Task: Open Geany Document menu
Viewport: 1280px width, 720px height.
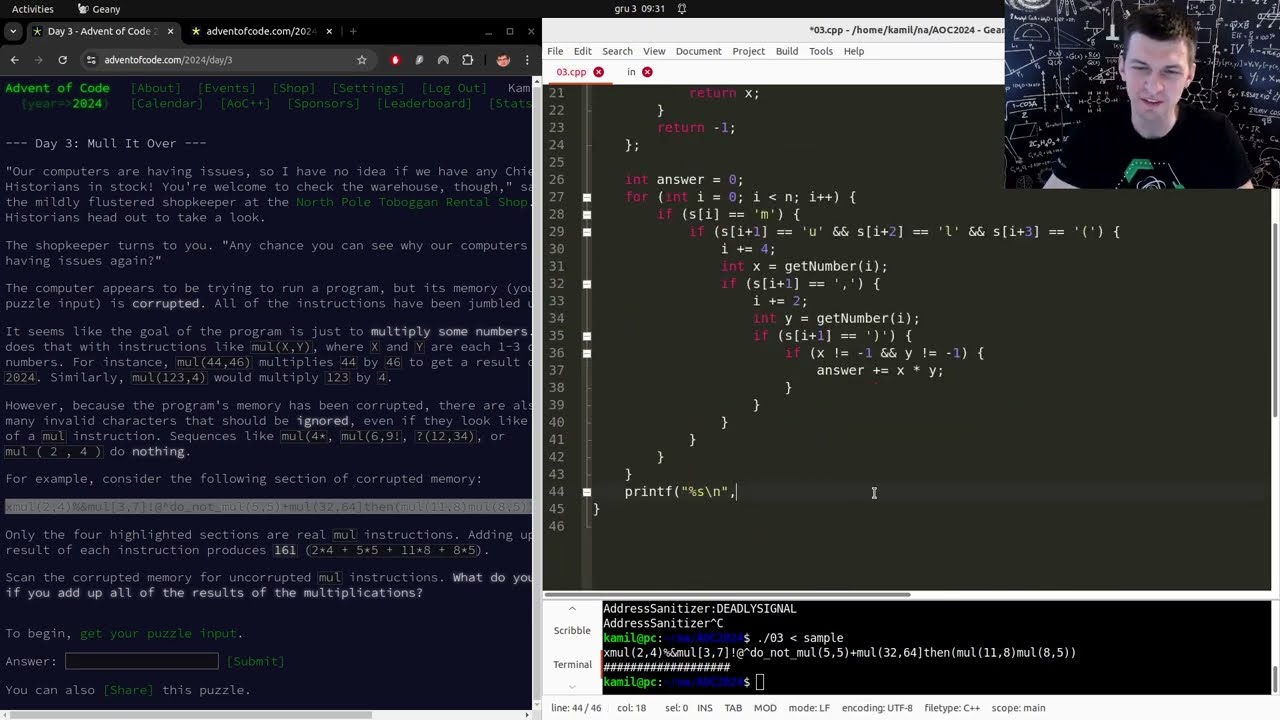Action: click(x=698, y=51)
